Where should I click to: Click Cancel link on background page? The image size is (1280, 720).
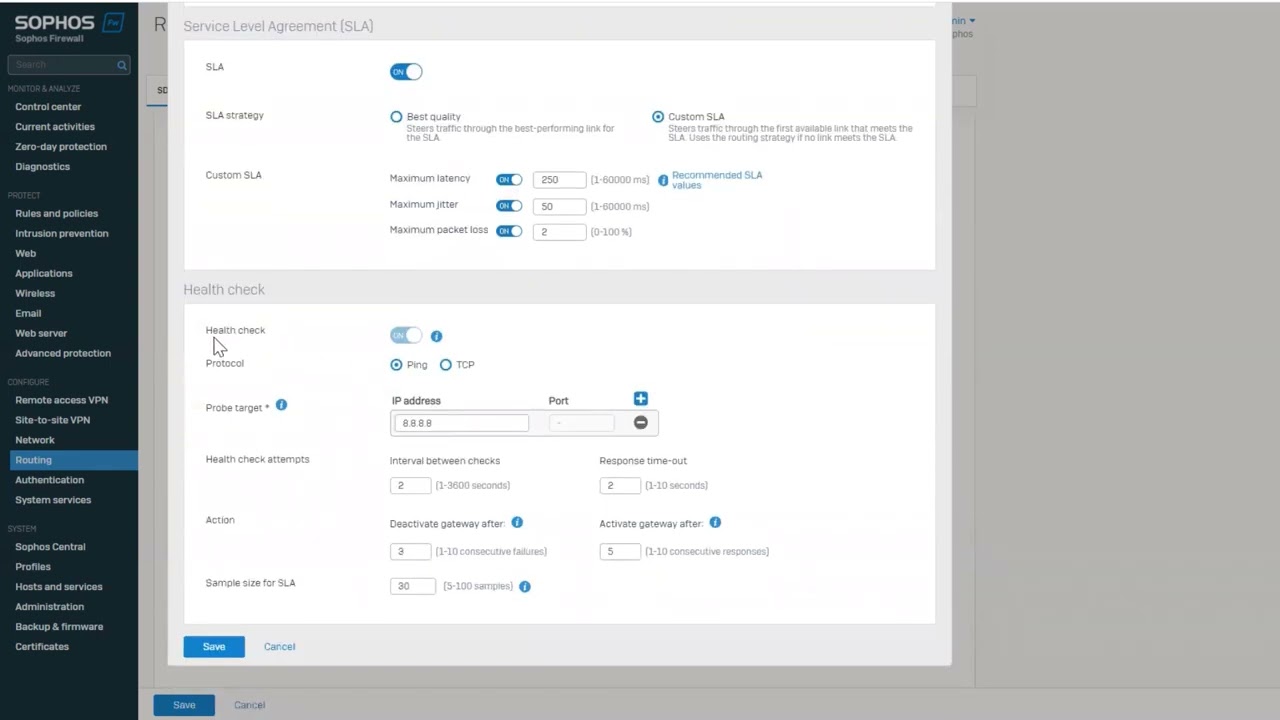(x=249, y=705)
